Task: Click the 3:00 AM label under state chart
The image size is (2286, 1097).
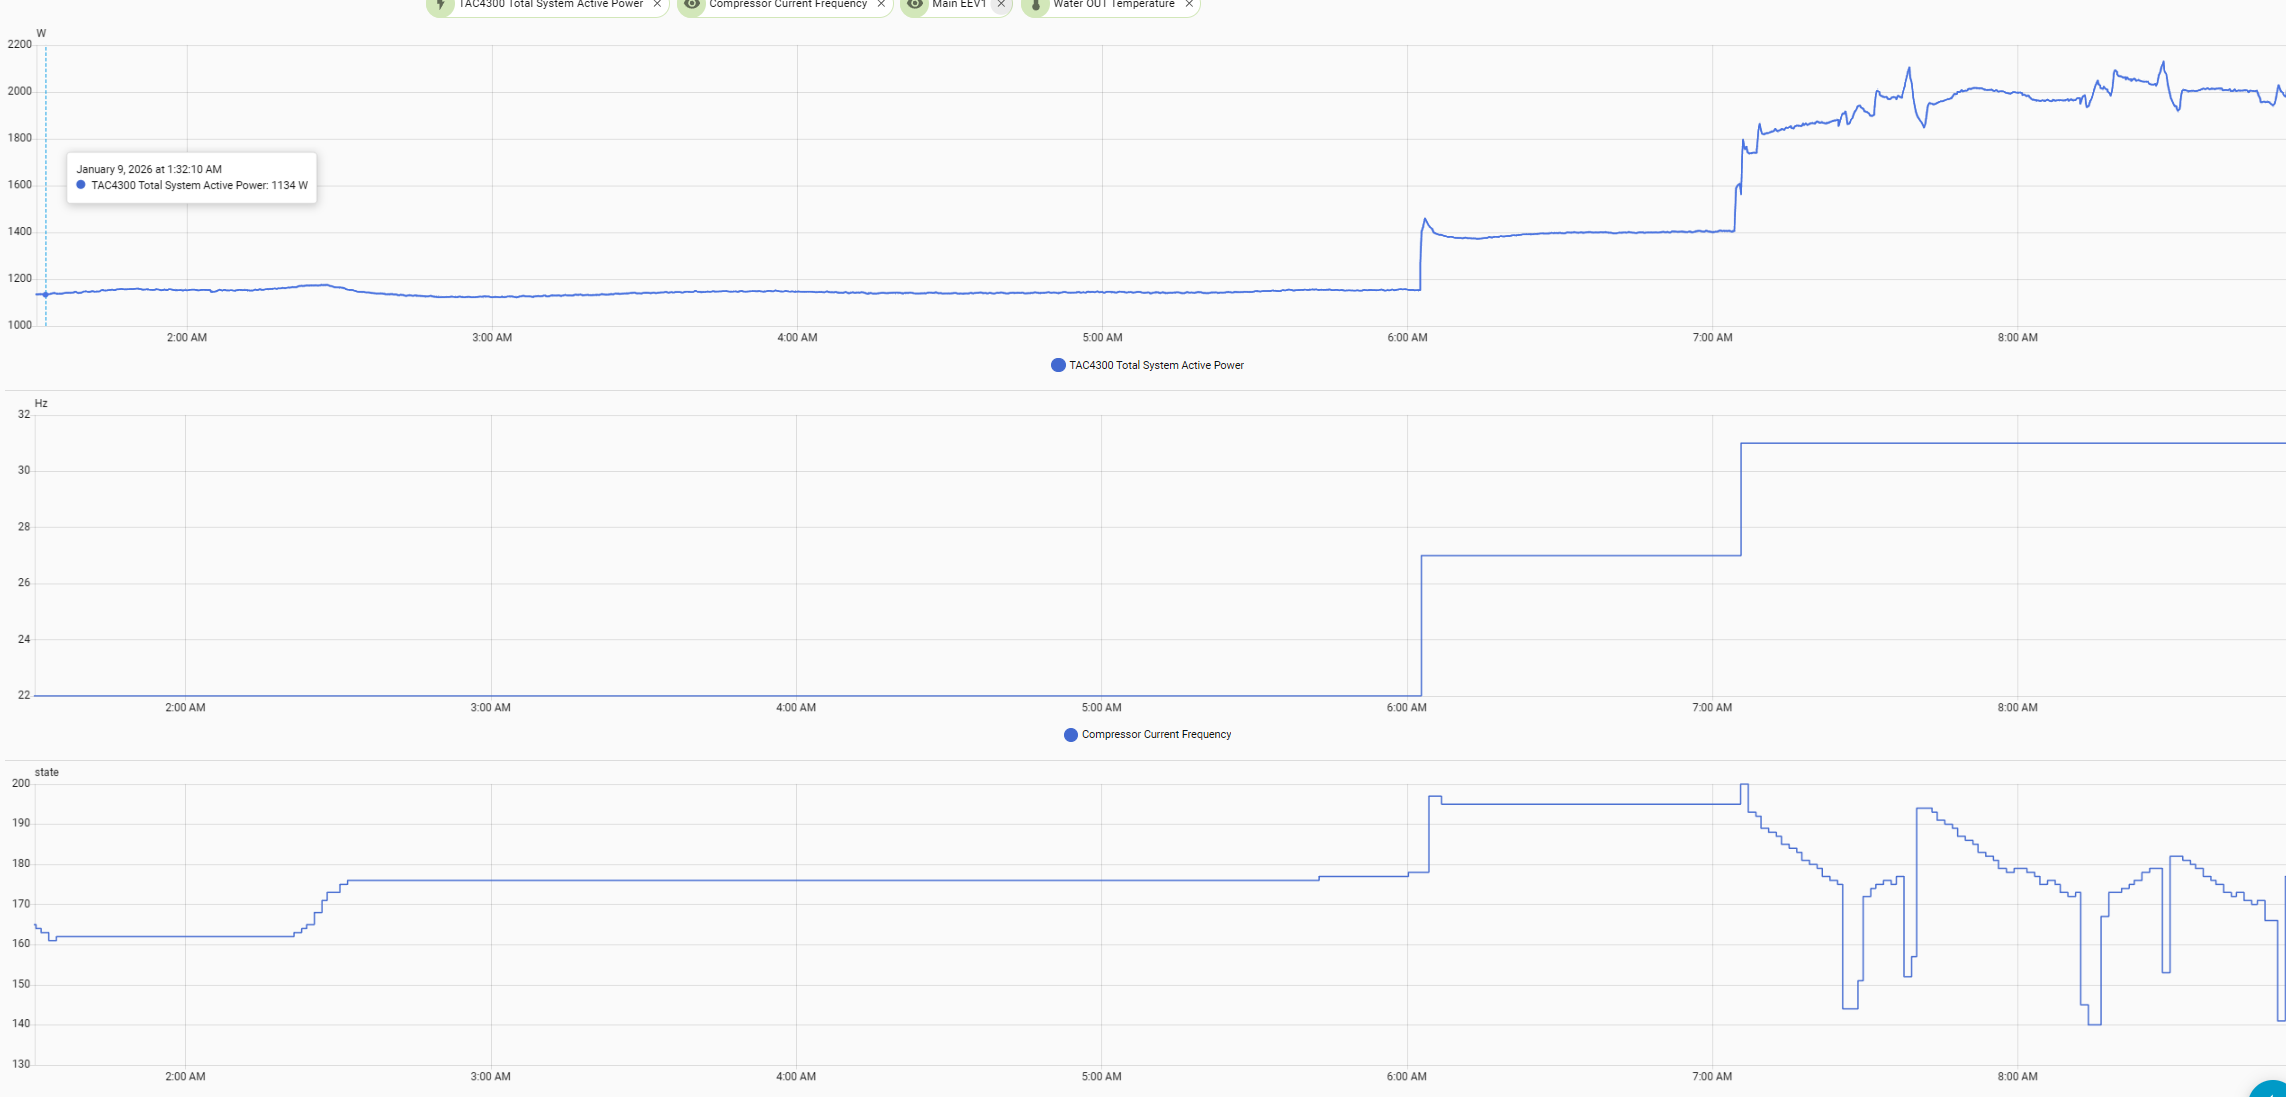Action: (490, 1076)
